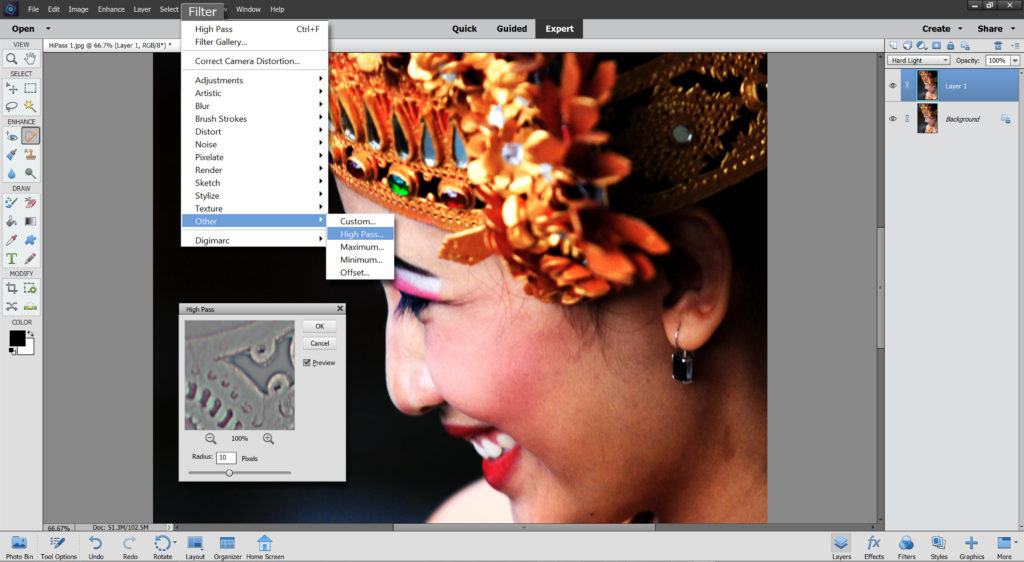1024x562 pixels.
Task: Open the Organizer from the bottom bar
Action: point(227,544)
